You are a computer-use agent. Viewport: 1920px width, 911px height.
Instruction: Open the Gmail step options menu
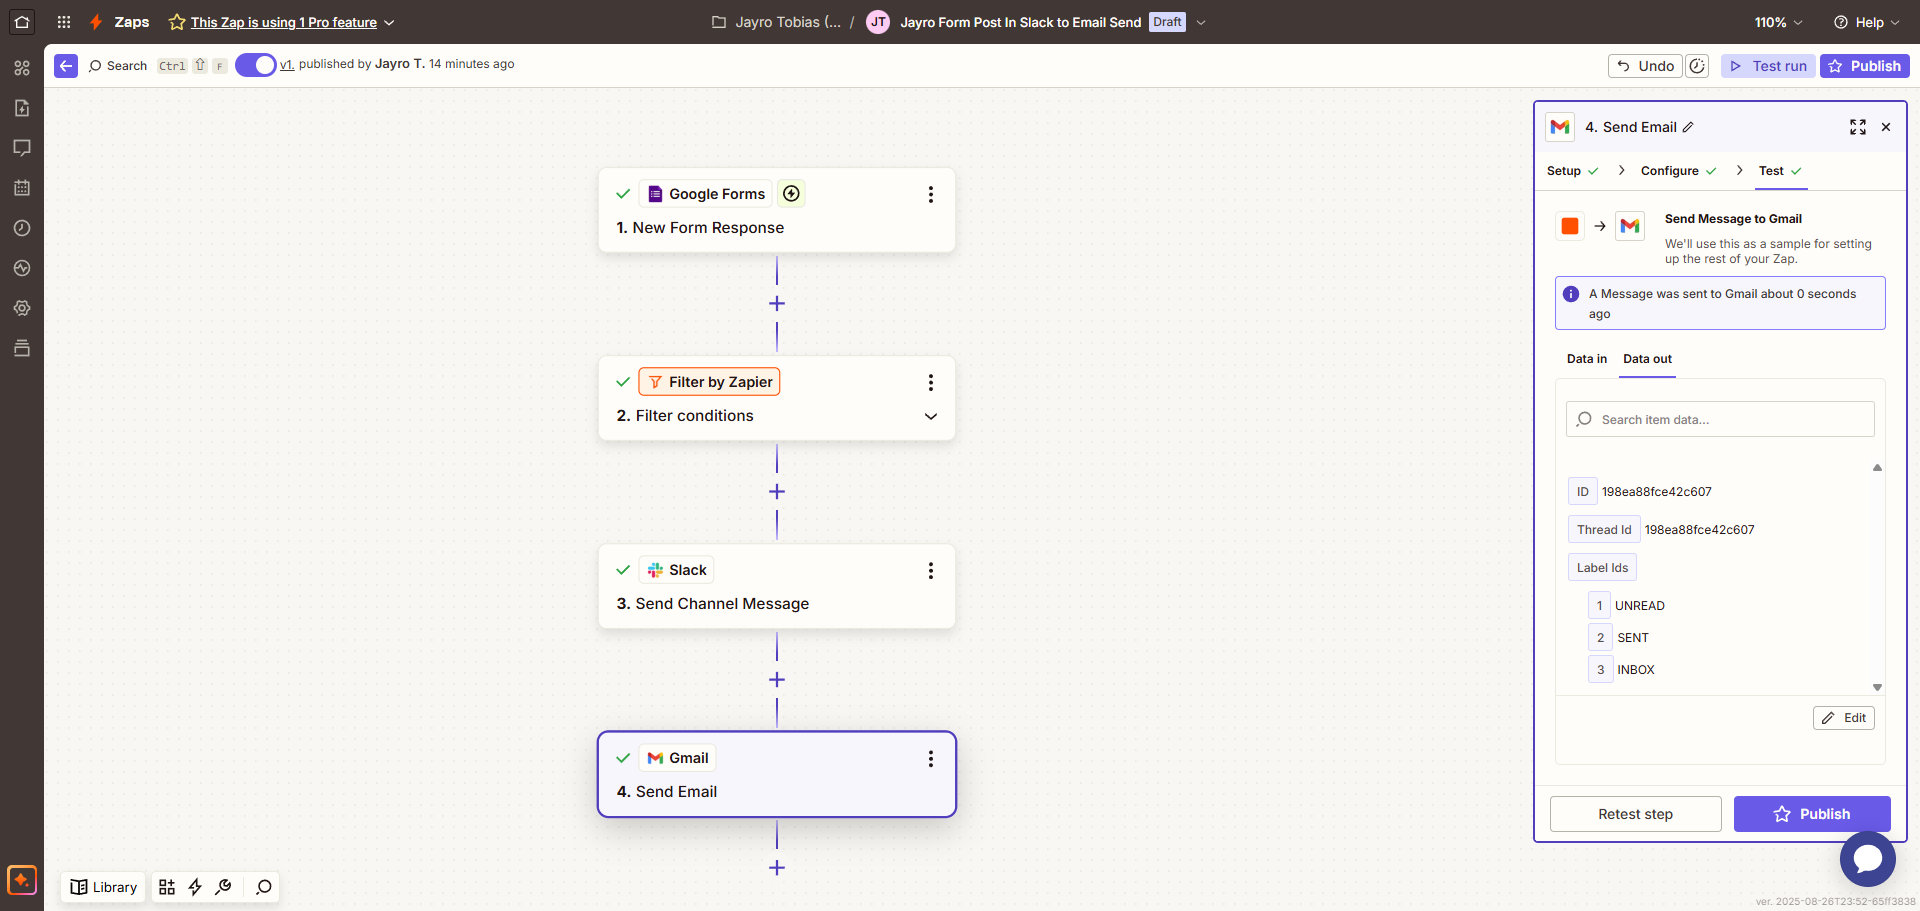[931, 758]
